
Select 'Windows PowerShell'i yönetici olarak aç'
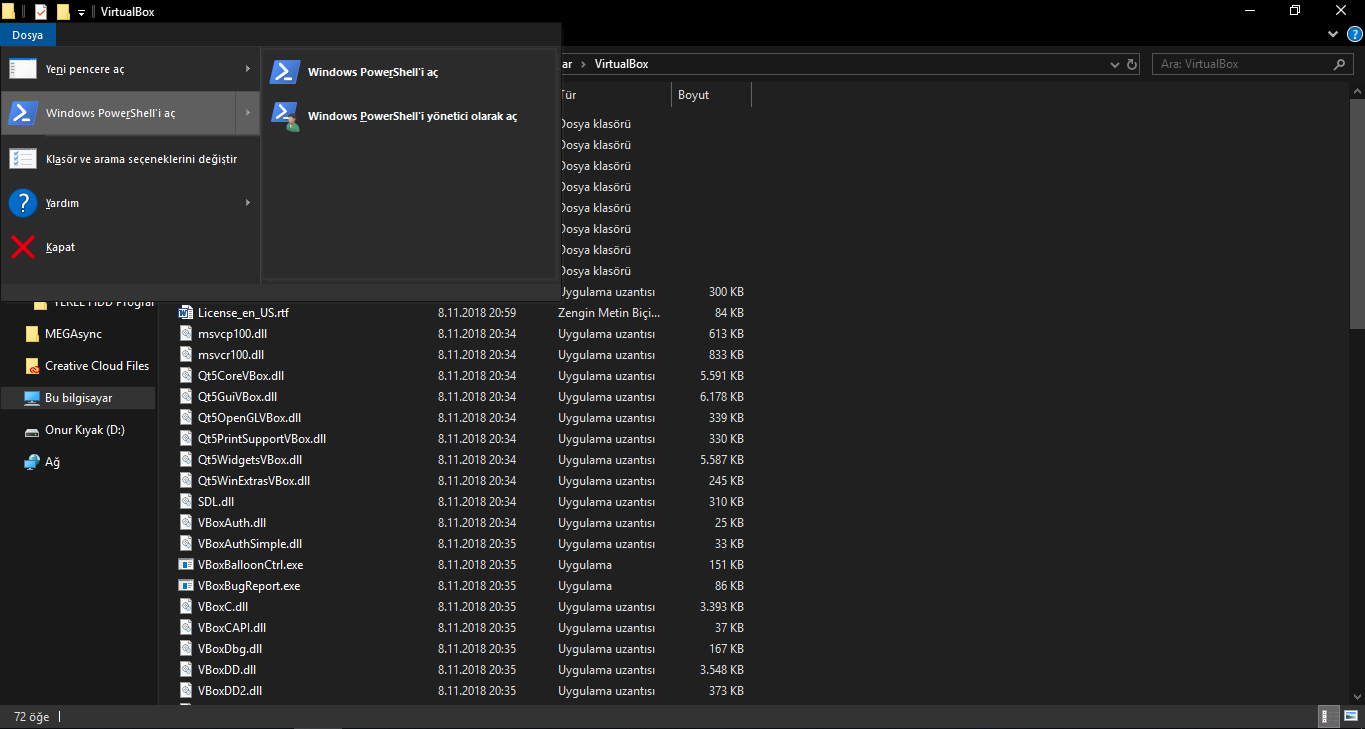409,116
